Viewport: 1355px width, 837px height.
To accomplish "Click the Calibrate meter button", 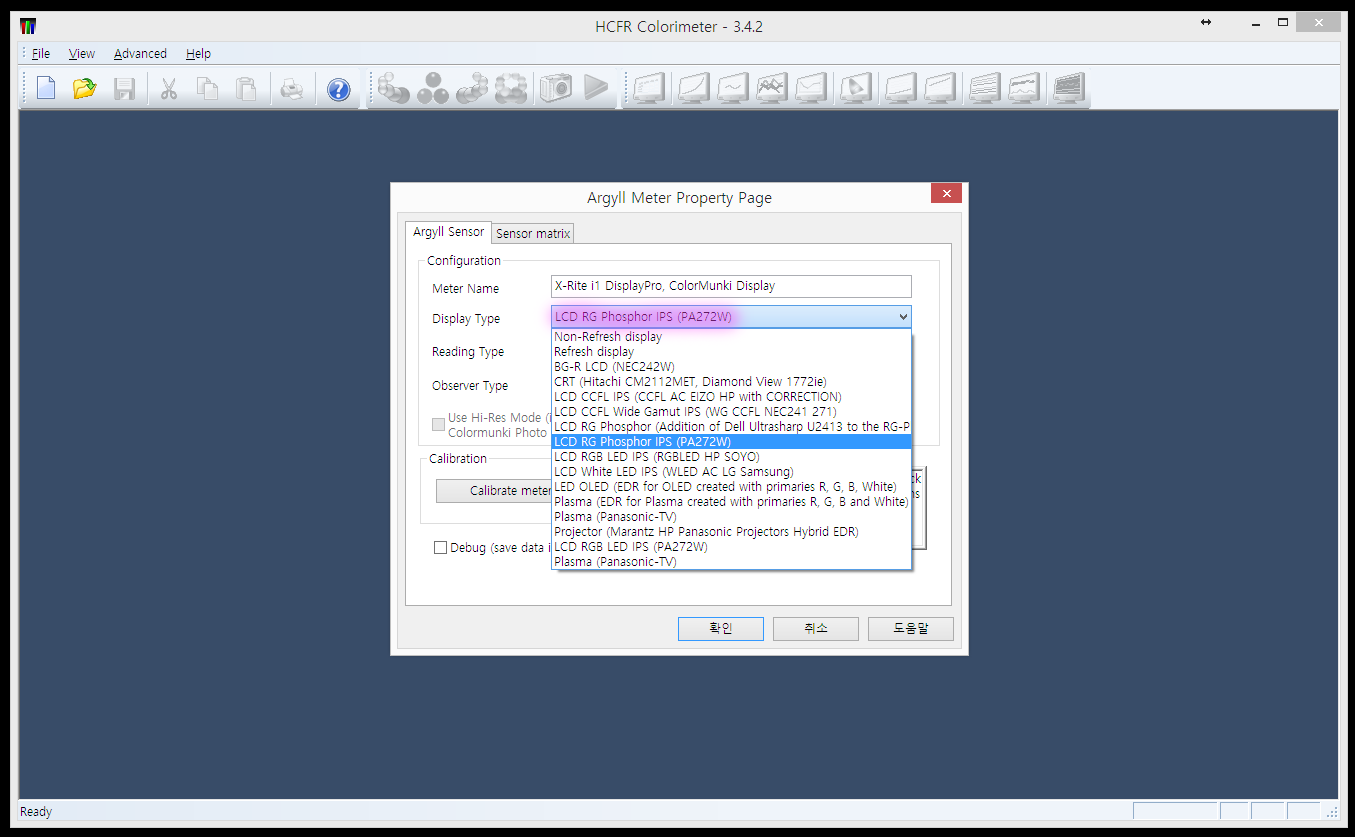I will tap(494, 491).
